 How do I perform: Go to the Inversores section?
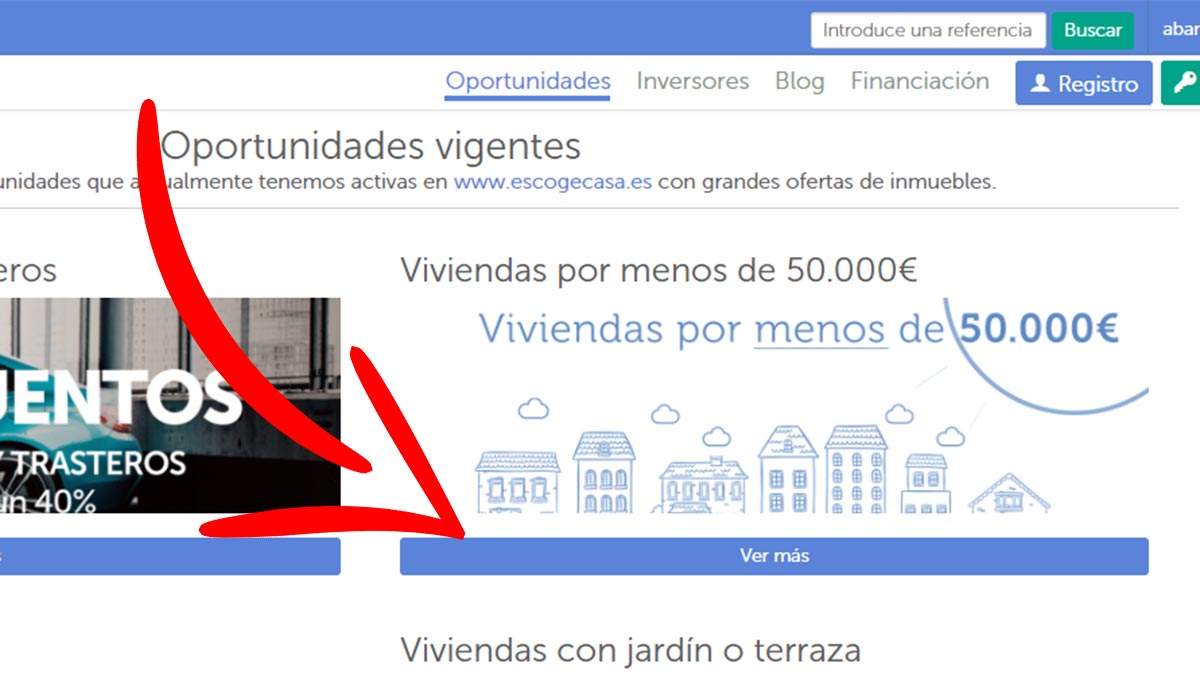click(692, 82)
